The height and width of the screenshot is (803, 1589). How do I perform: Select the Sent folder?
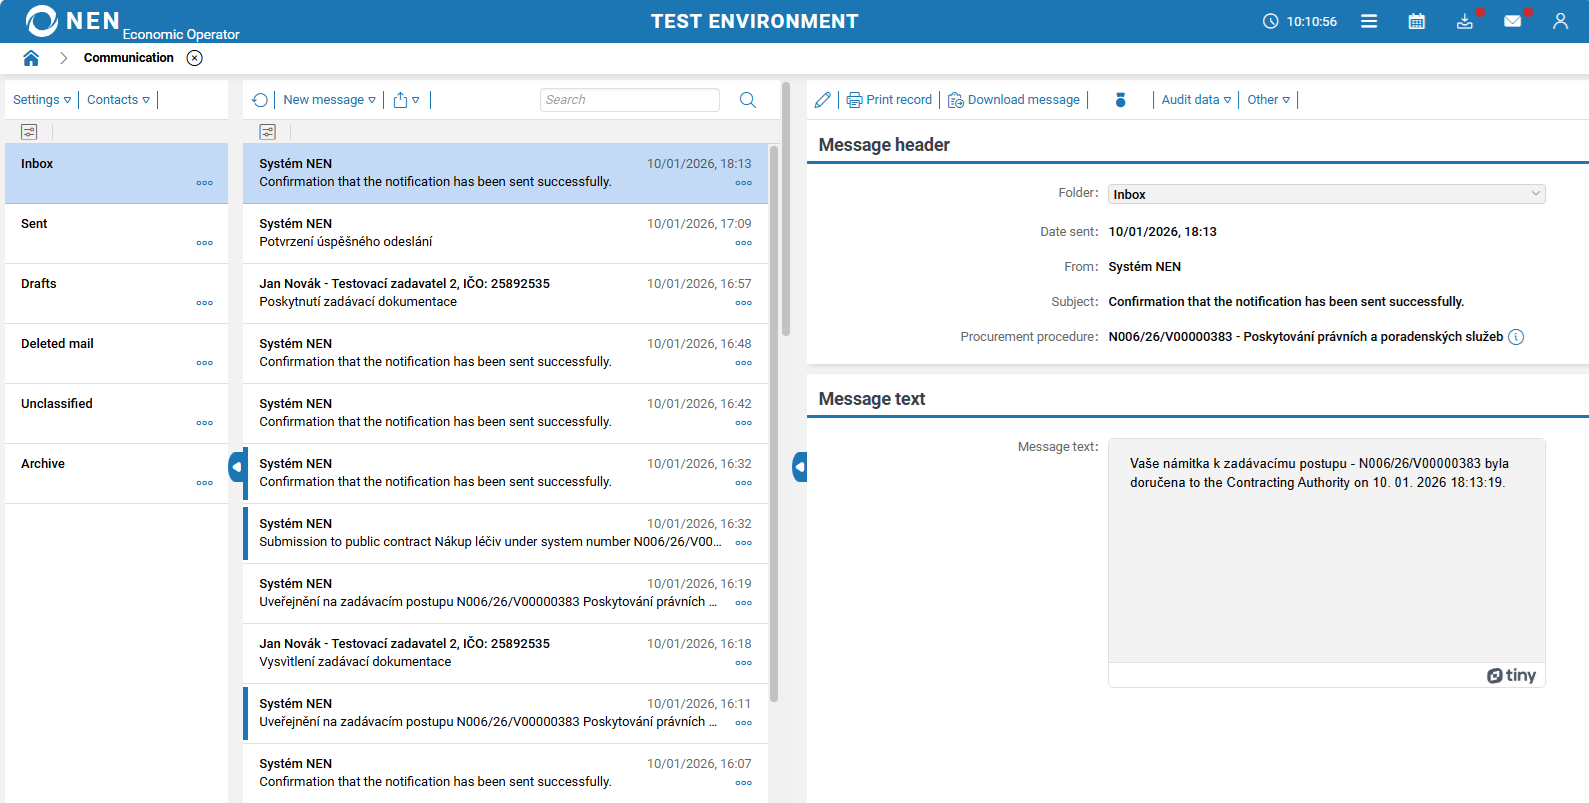[35, 224]
